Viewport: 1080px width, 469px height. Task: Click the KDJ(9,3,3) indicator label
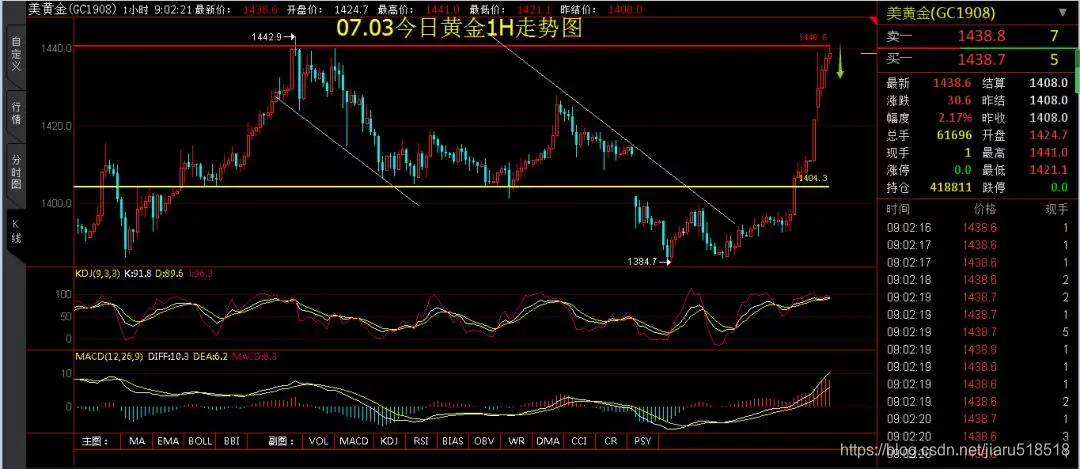(x=96, y=273)
